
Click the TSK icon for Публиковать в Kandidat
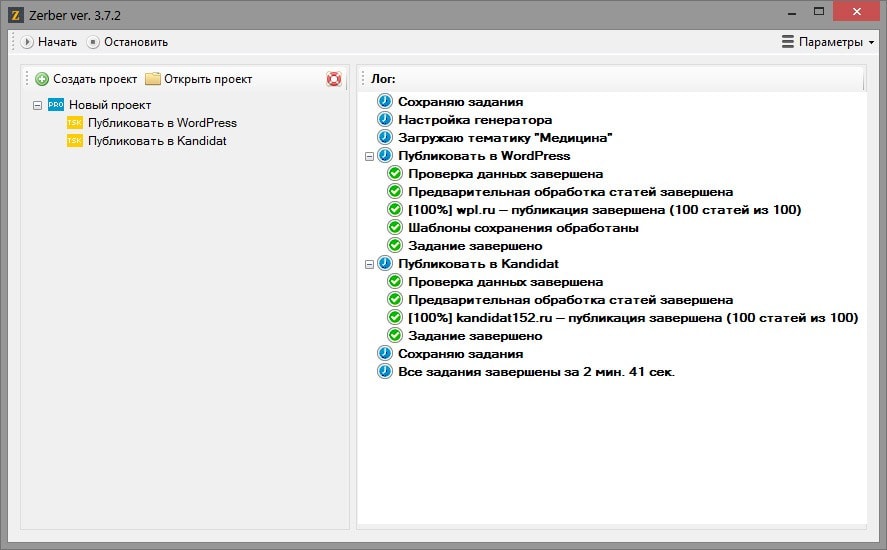75,141
